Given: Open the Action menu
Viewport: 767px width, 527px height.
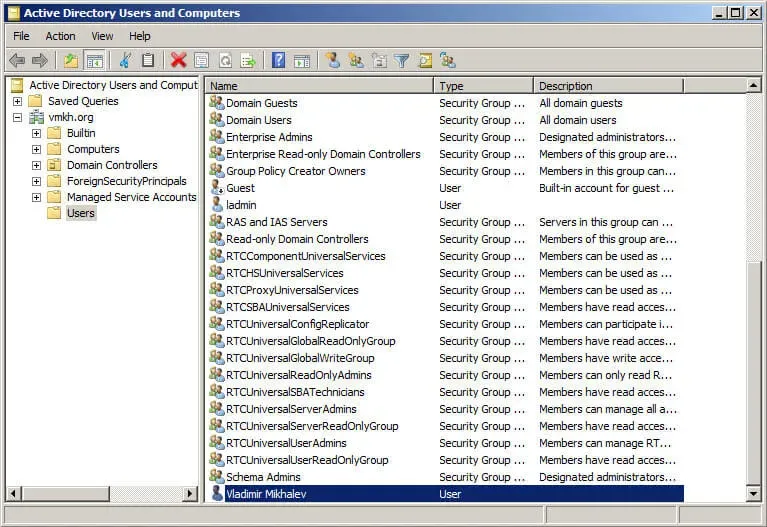Looking at the screenshot, I should pos(60,36).
